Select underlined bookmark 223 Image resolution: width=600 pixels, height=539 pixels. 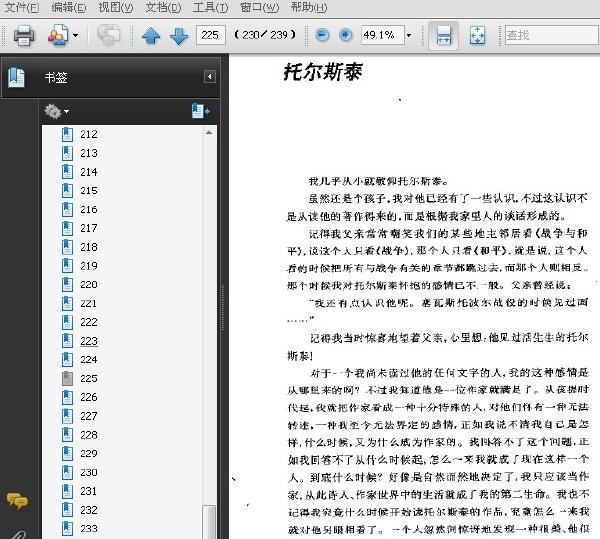[x=89, y=341]
